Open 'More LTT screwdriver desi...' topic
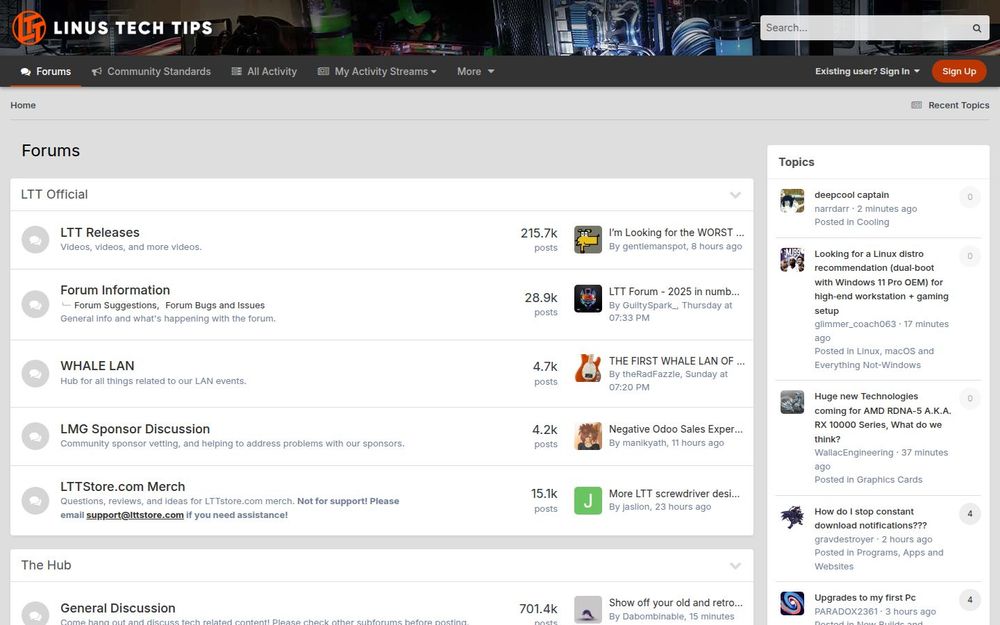 [674, 494]
